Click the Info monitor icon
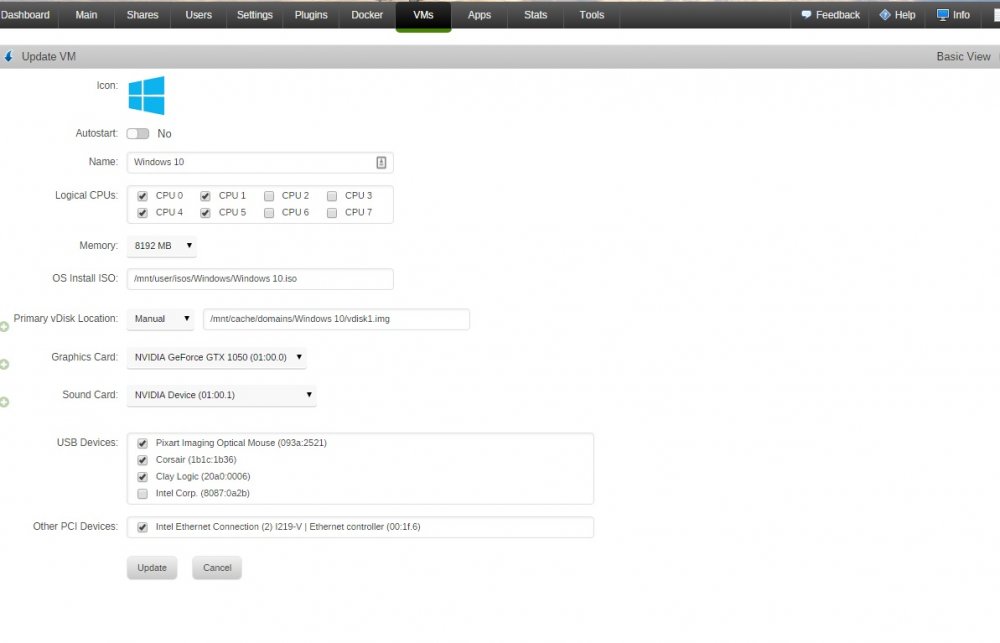1000x643 pixels. tap(943, 15)
